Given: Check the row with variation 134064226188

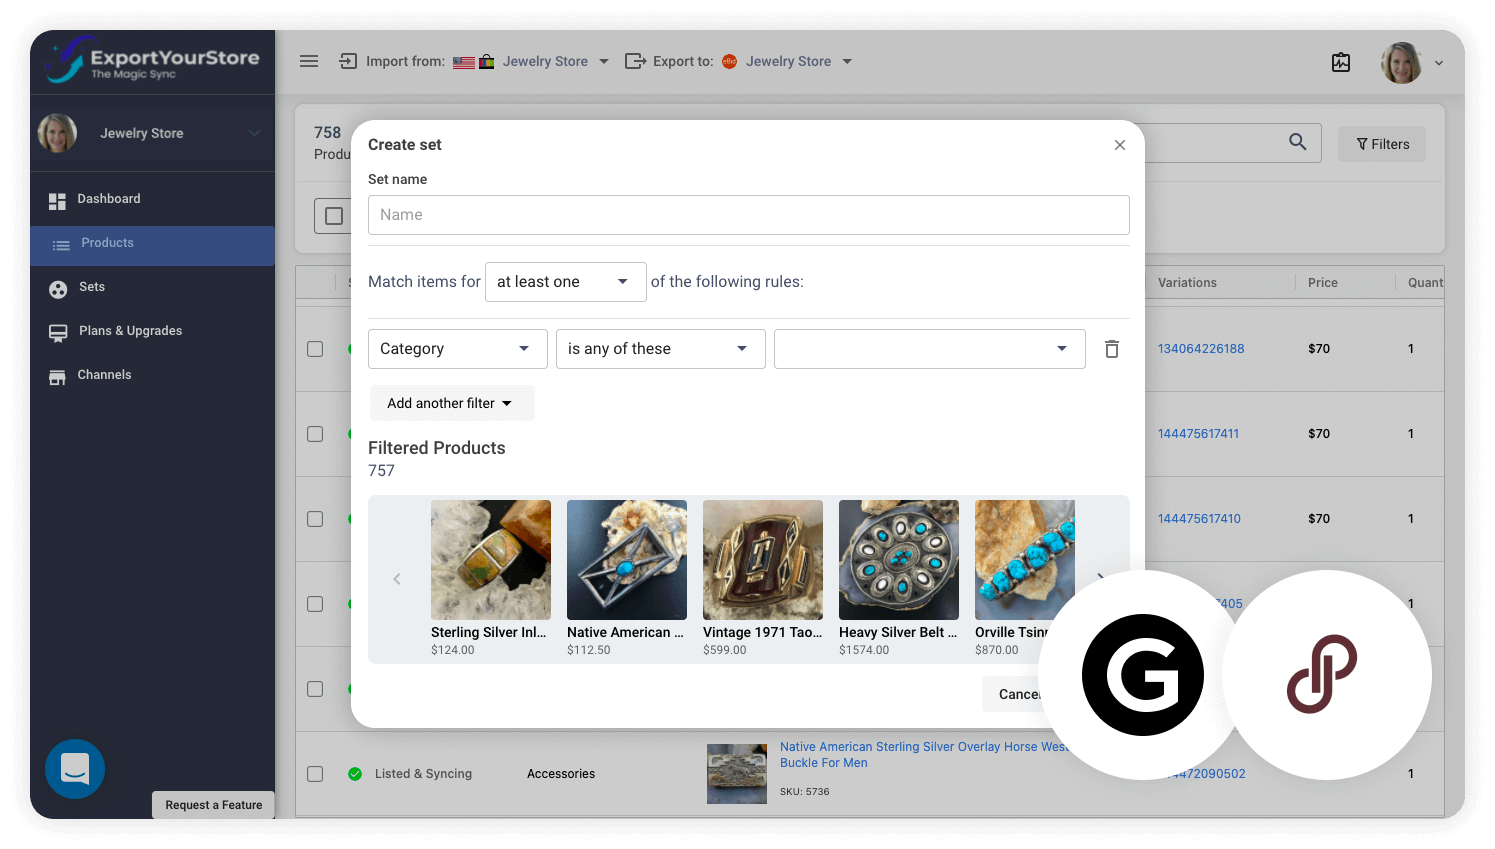Looking at the screenshot, I should tap(315, 349).
